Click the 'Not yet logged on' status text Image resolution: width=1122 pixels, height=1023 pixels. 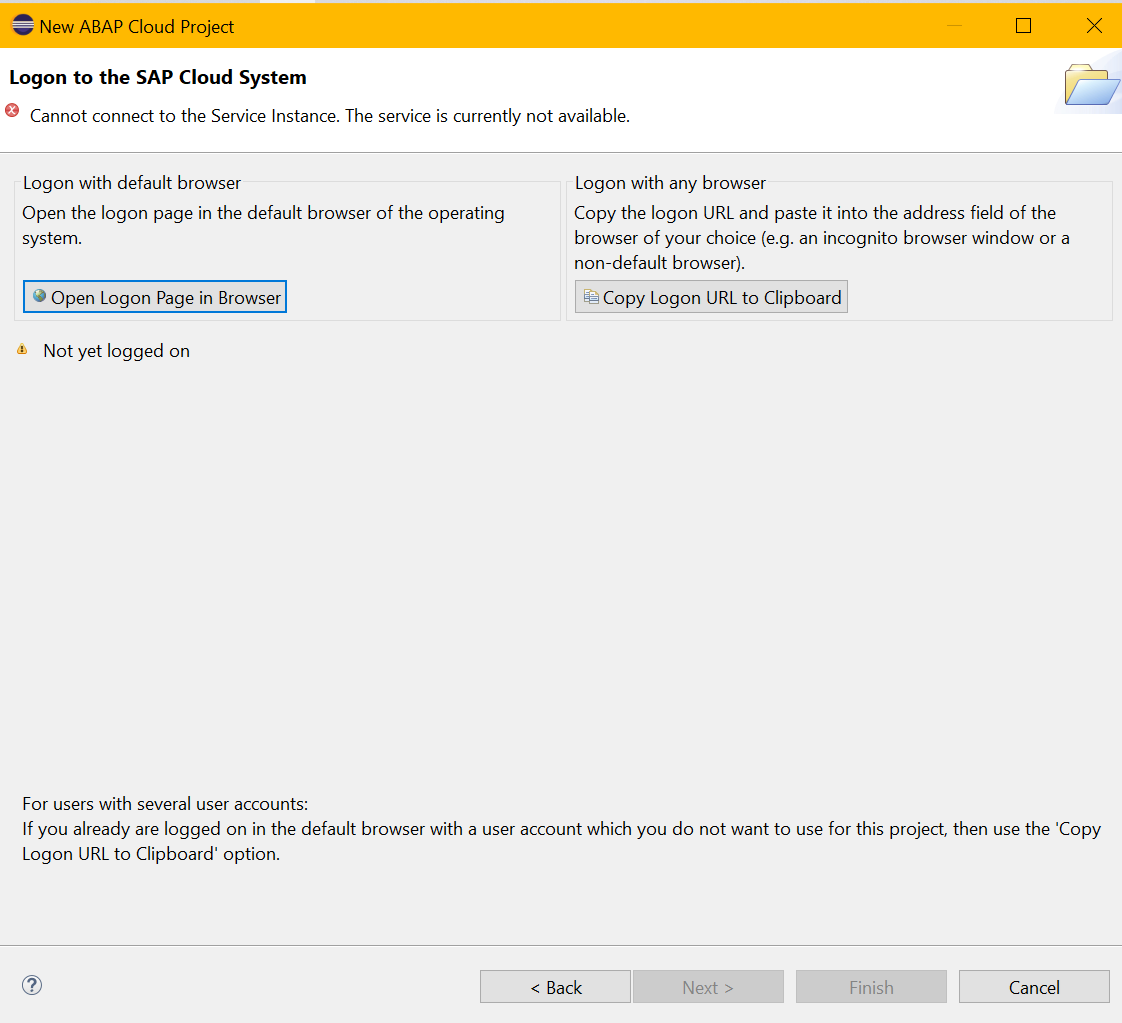click(x=116, y=351)
